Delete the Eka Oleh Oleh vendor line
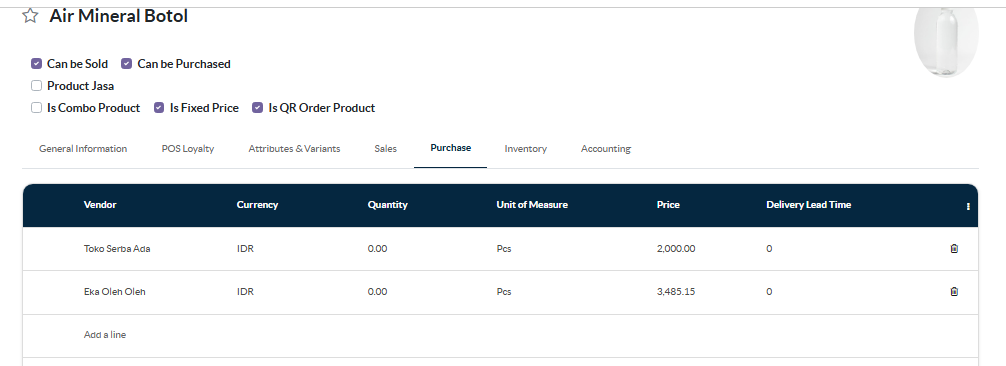The height and width of the screenshot is (366, 1006). point(954,292)
